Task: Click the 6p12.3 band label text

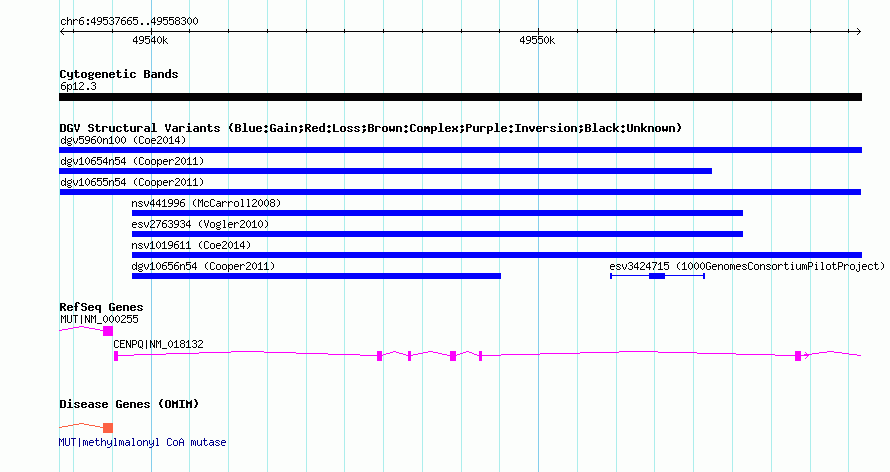Action: 78,87
